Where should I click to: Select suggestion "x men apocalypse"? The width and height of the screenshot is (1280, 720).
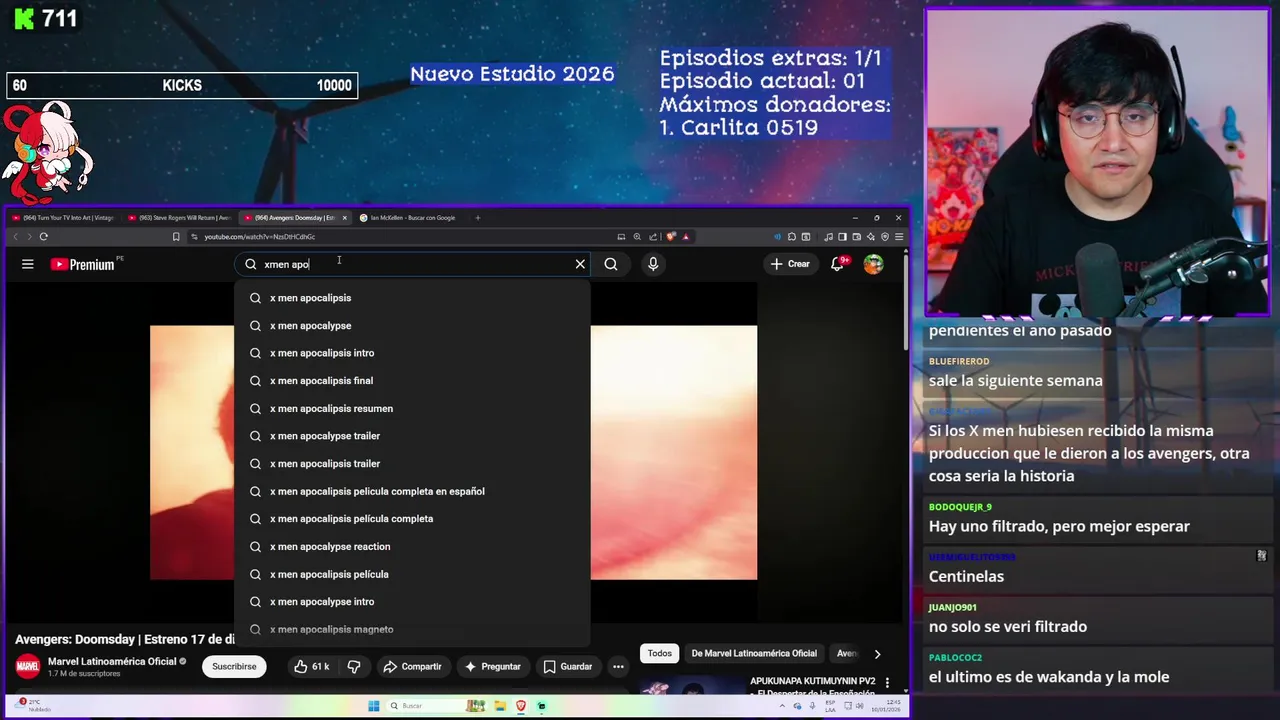(x=412, y=326)
